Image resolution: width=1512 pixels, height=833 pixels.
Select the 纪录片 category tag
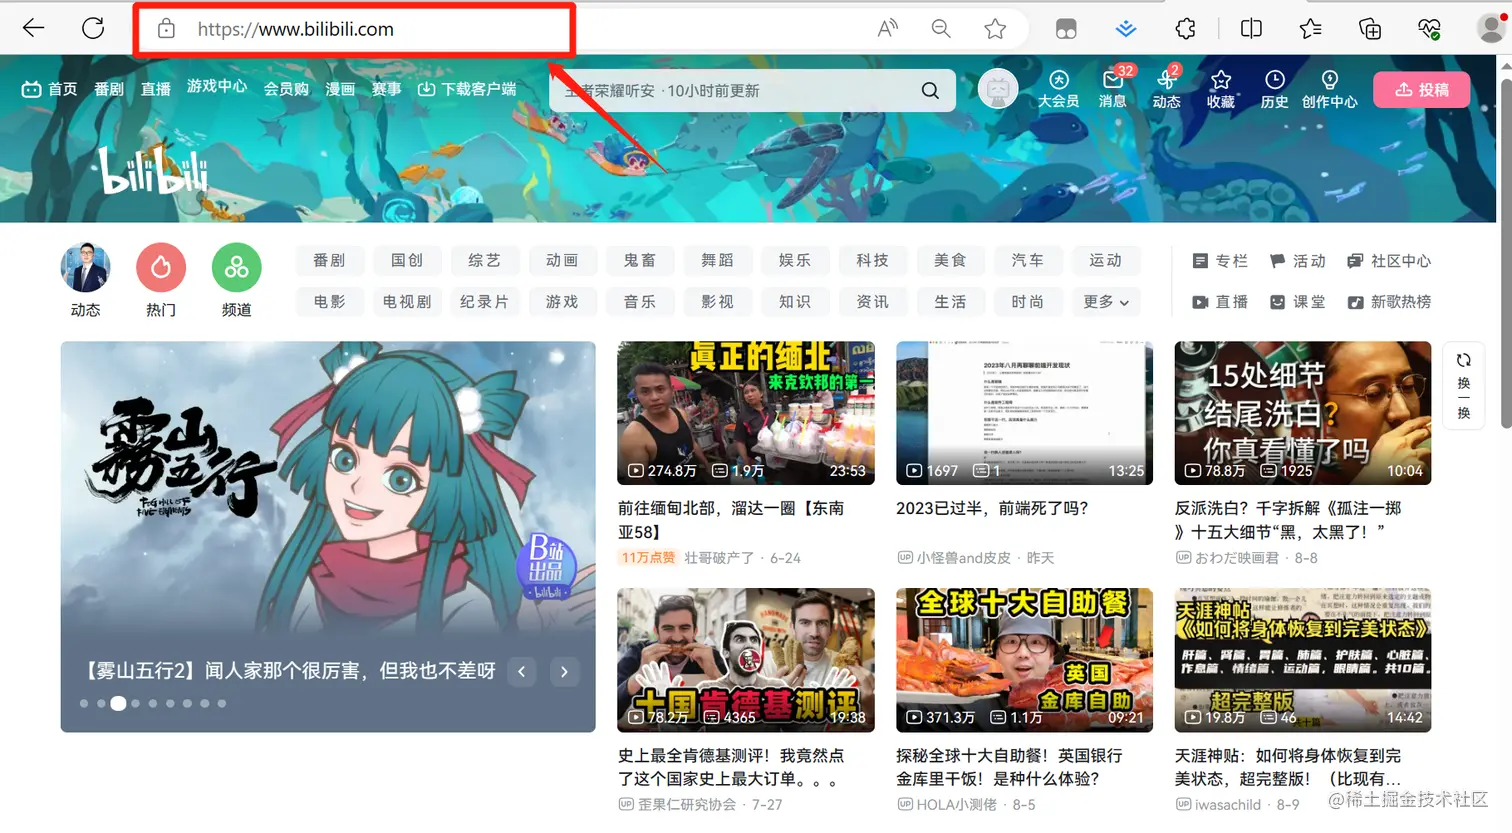point(485,301)
